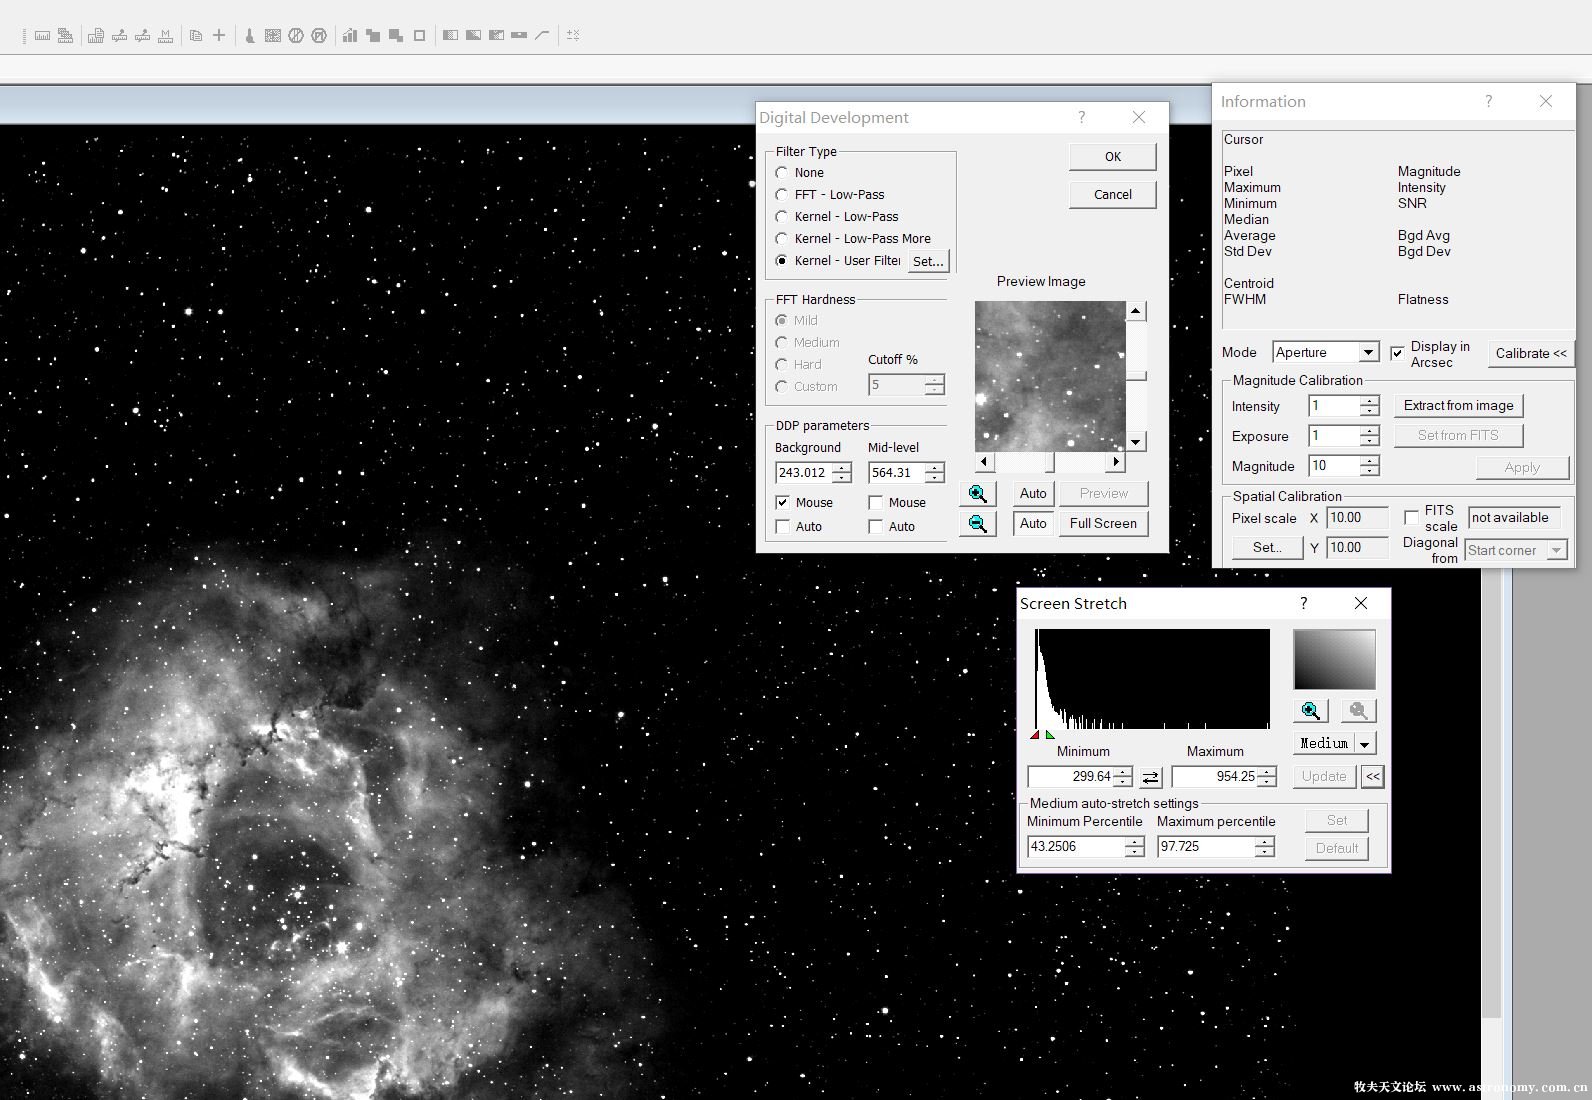Click the Maximum Percentile stepper arrows
This screenshot has width=1592, height=1100.
[x=1265, y=847]
